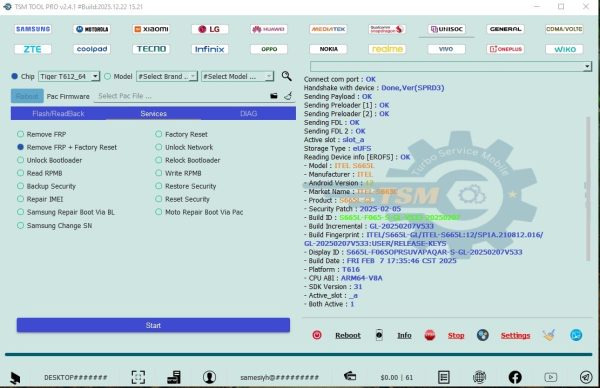Select the Qualcomm Snapdragon module
This screenshot has width=600, height=388.
tap(387, 29)
